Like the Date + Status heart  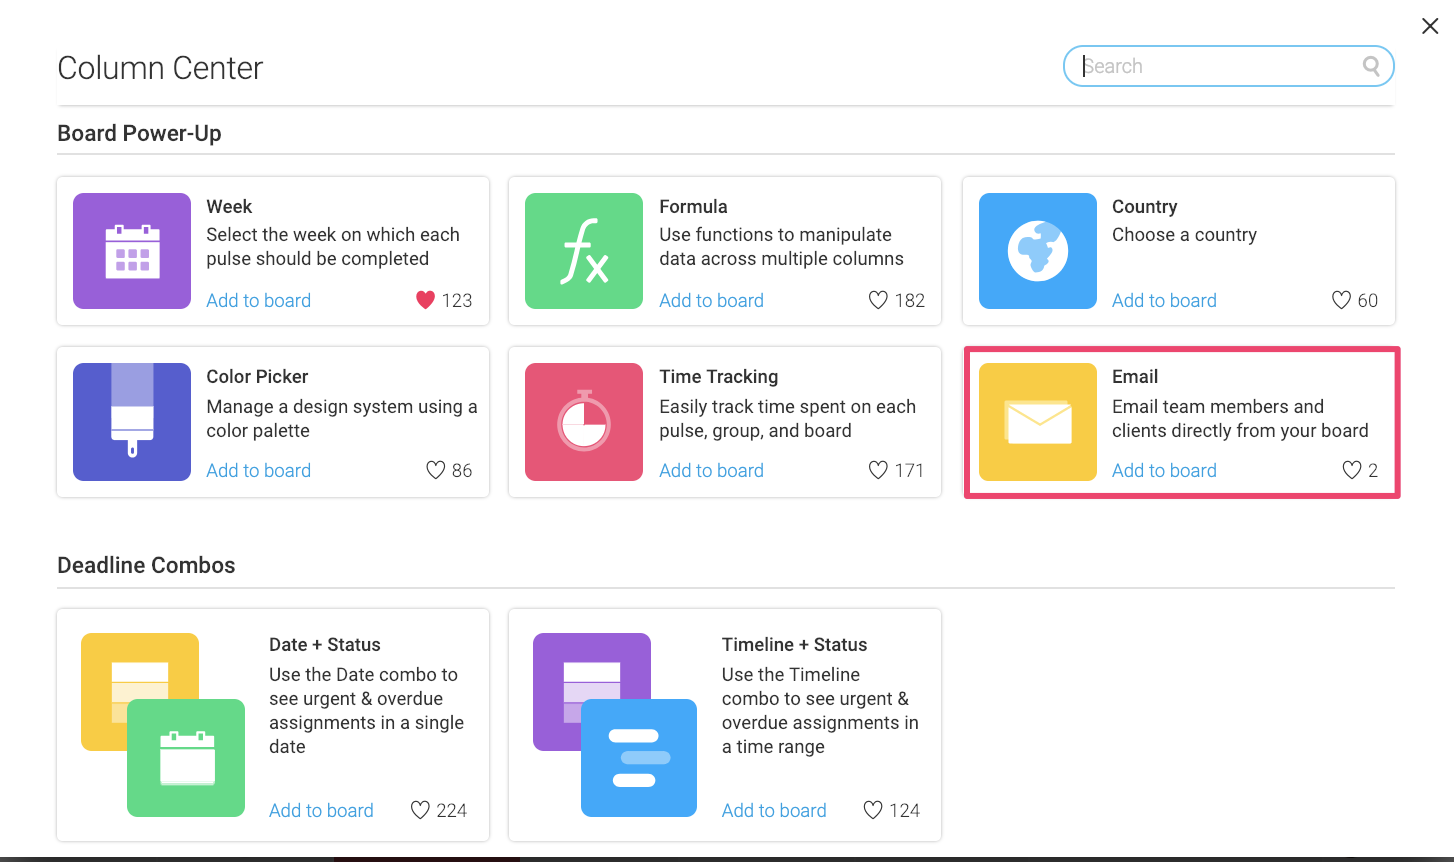click(x=420, y=810)
